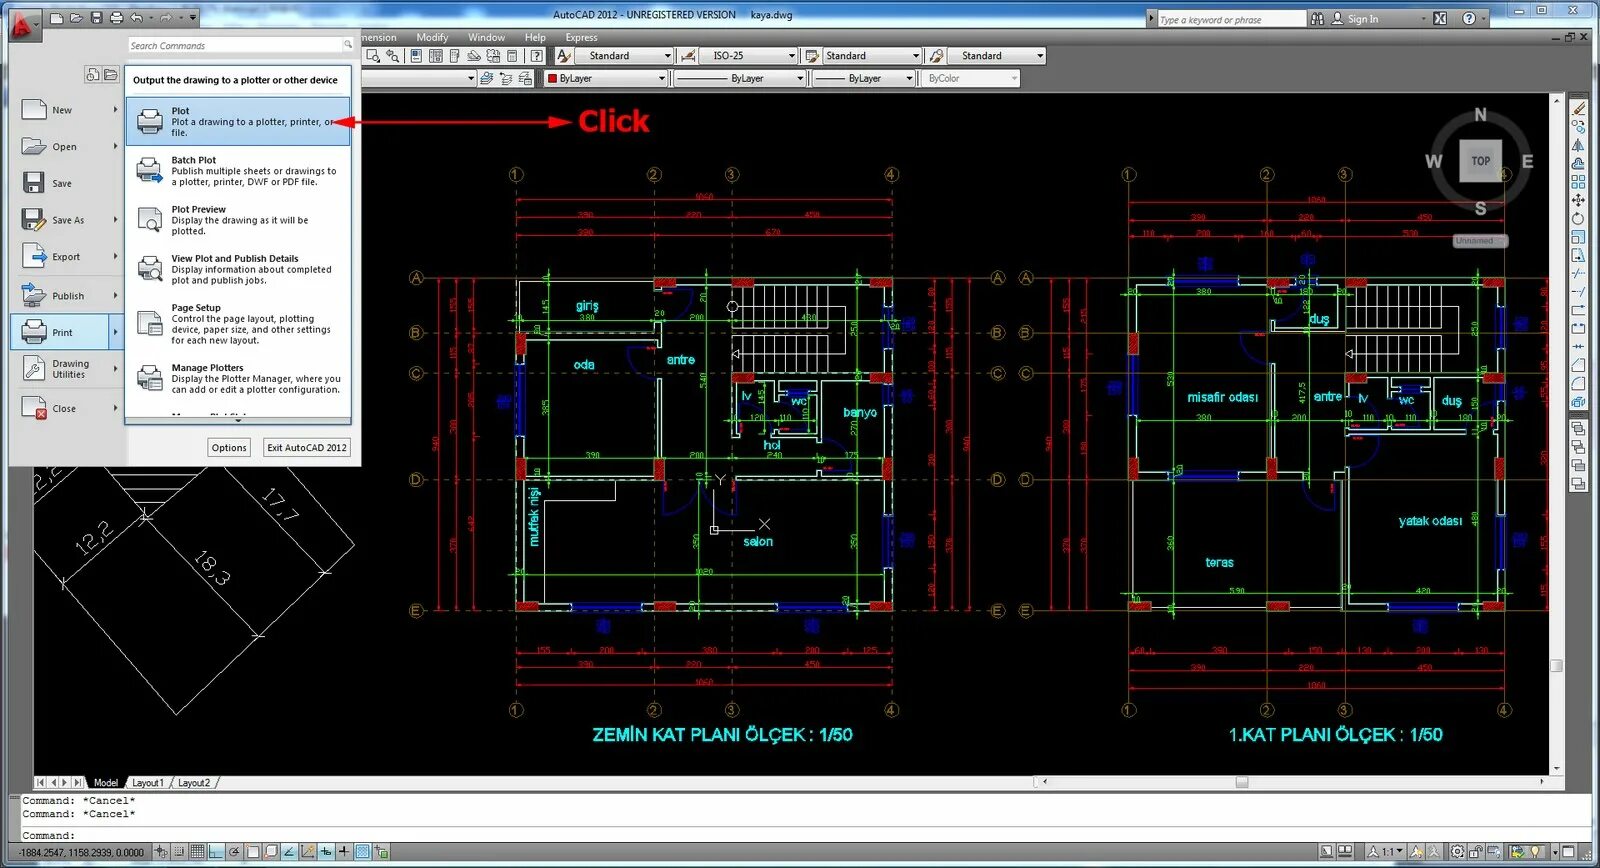Click the Options button

(x=229, y=447)
